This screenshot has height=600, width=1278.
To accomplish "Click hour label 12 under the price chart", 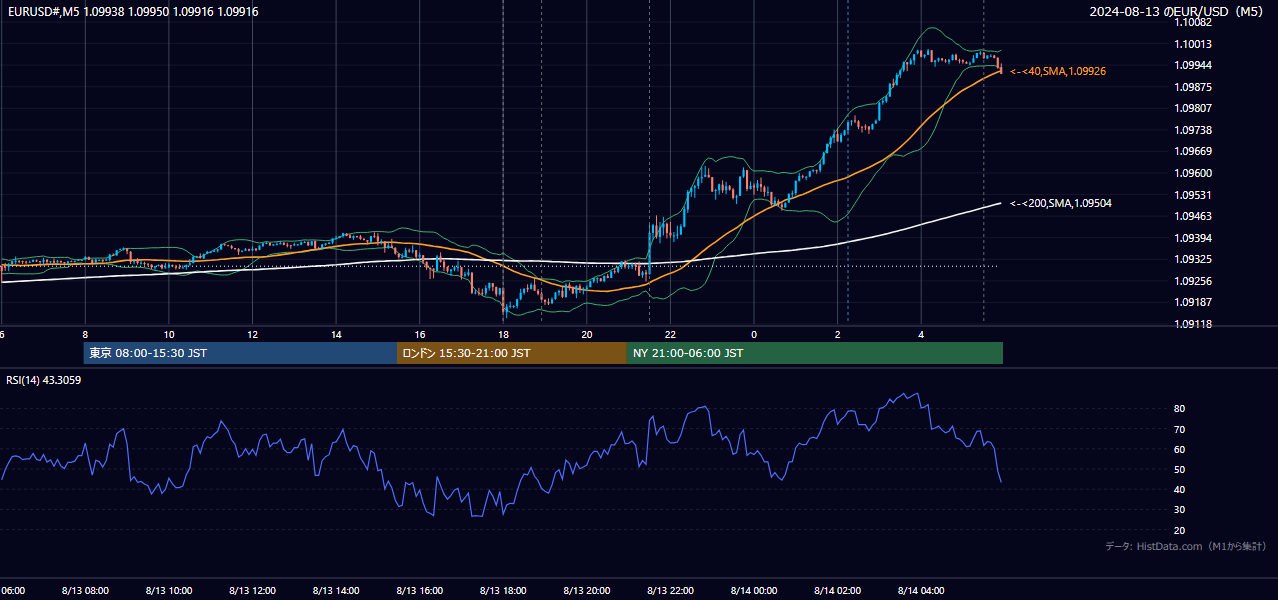I will (253, 335).
